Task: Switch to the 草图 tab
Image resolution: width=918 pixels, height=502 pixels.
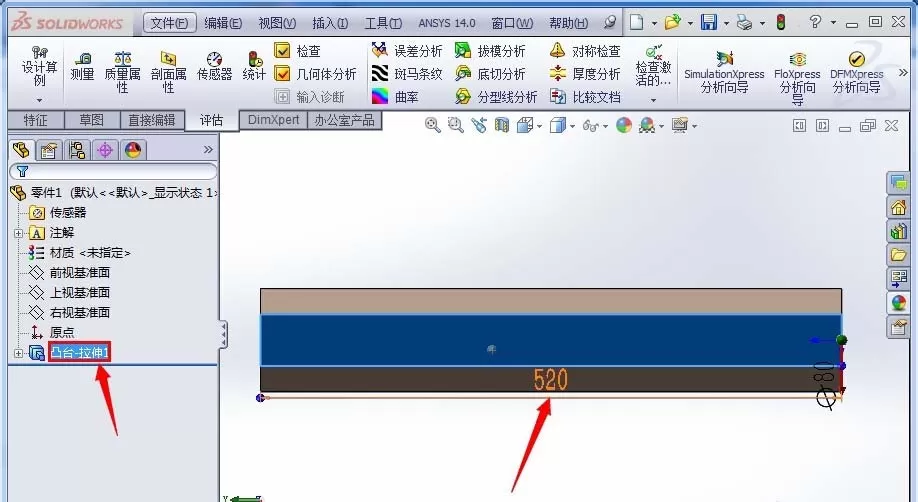Action: tap(91, 120)
